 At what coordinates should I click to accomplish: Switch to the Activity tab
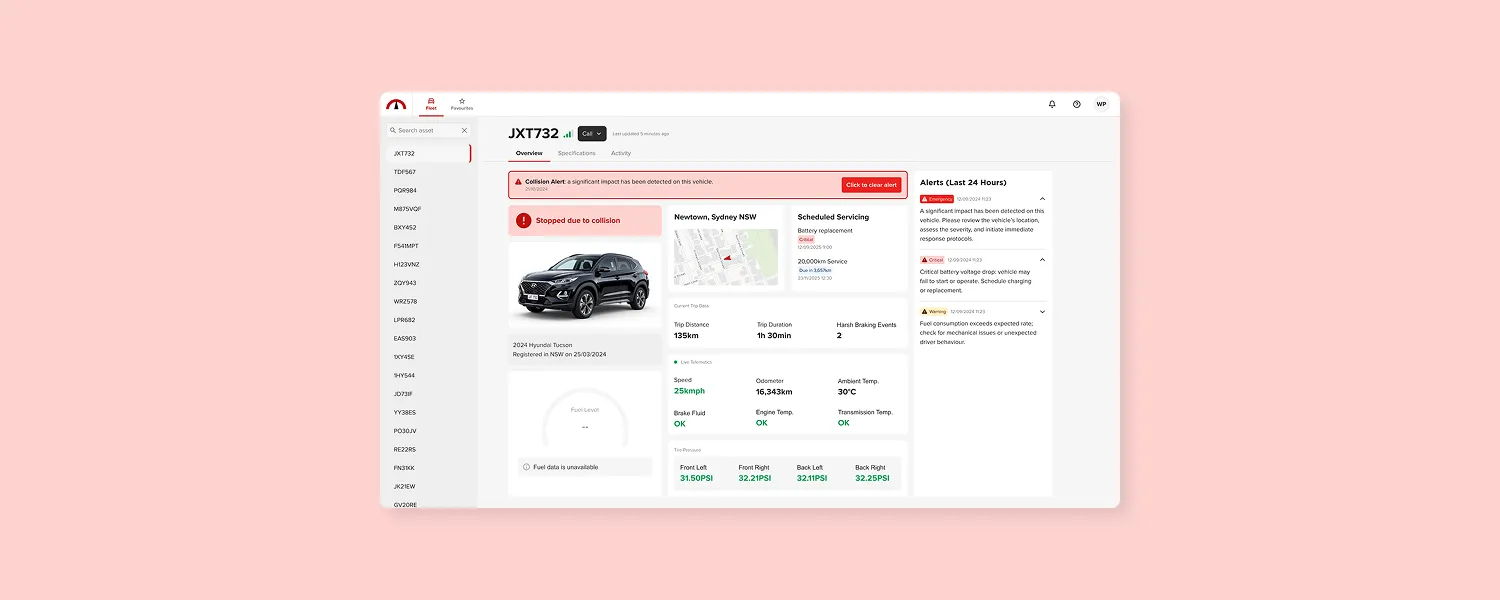coord(621,153)
